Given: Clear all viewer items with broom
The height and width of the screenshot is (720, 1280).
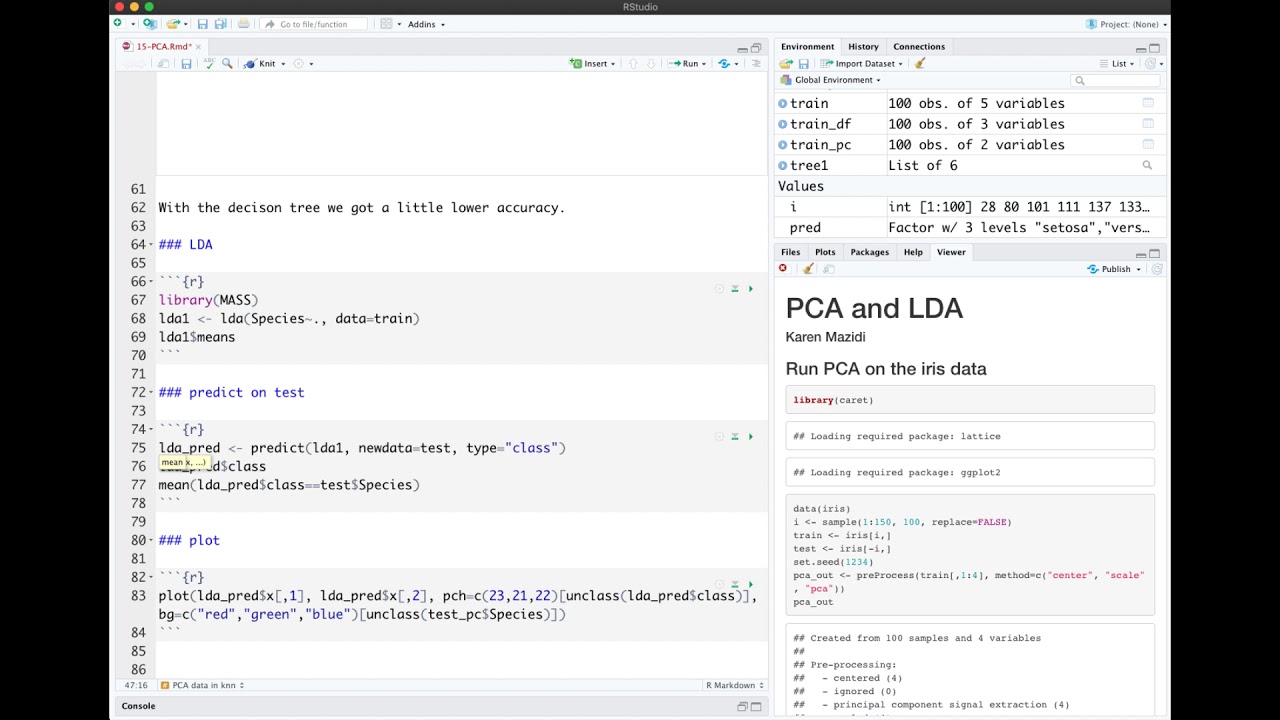Looking at the screenshot, I should pyautogui.click(x=808, y=268).
